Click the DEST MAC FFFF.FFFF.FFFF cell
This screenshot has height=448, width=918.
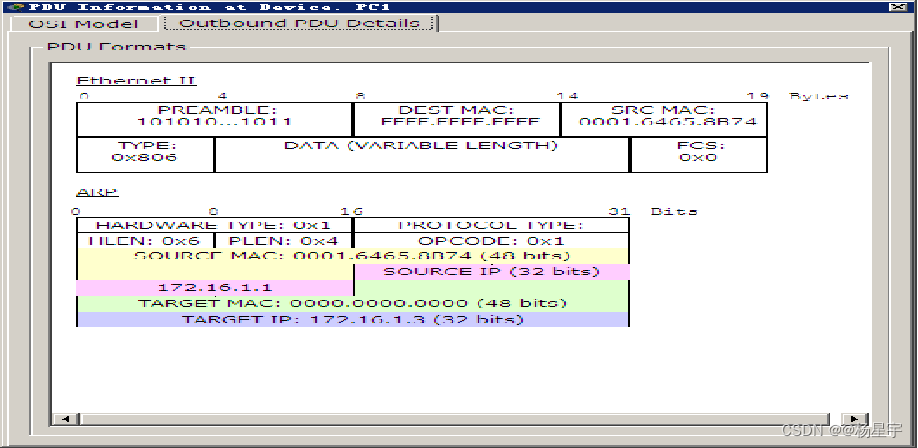457,119
